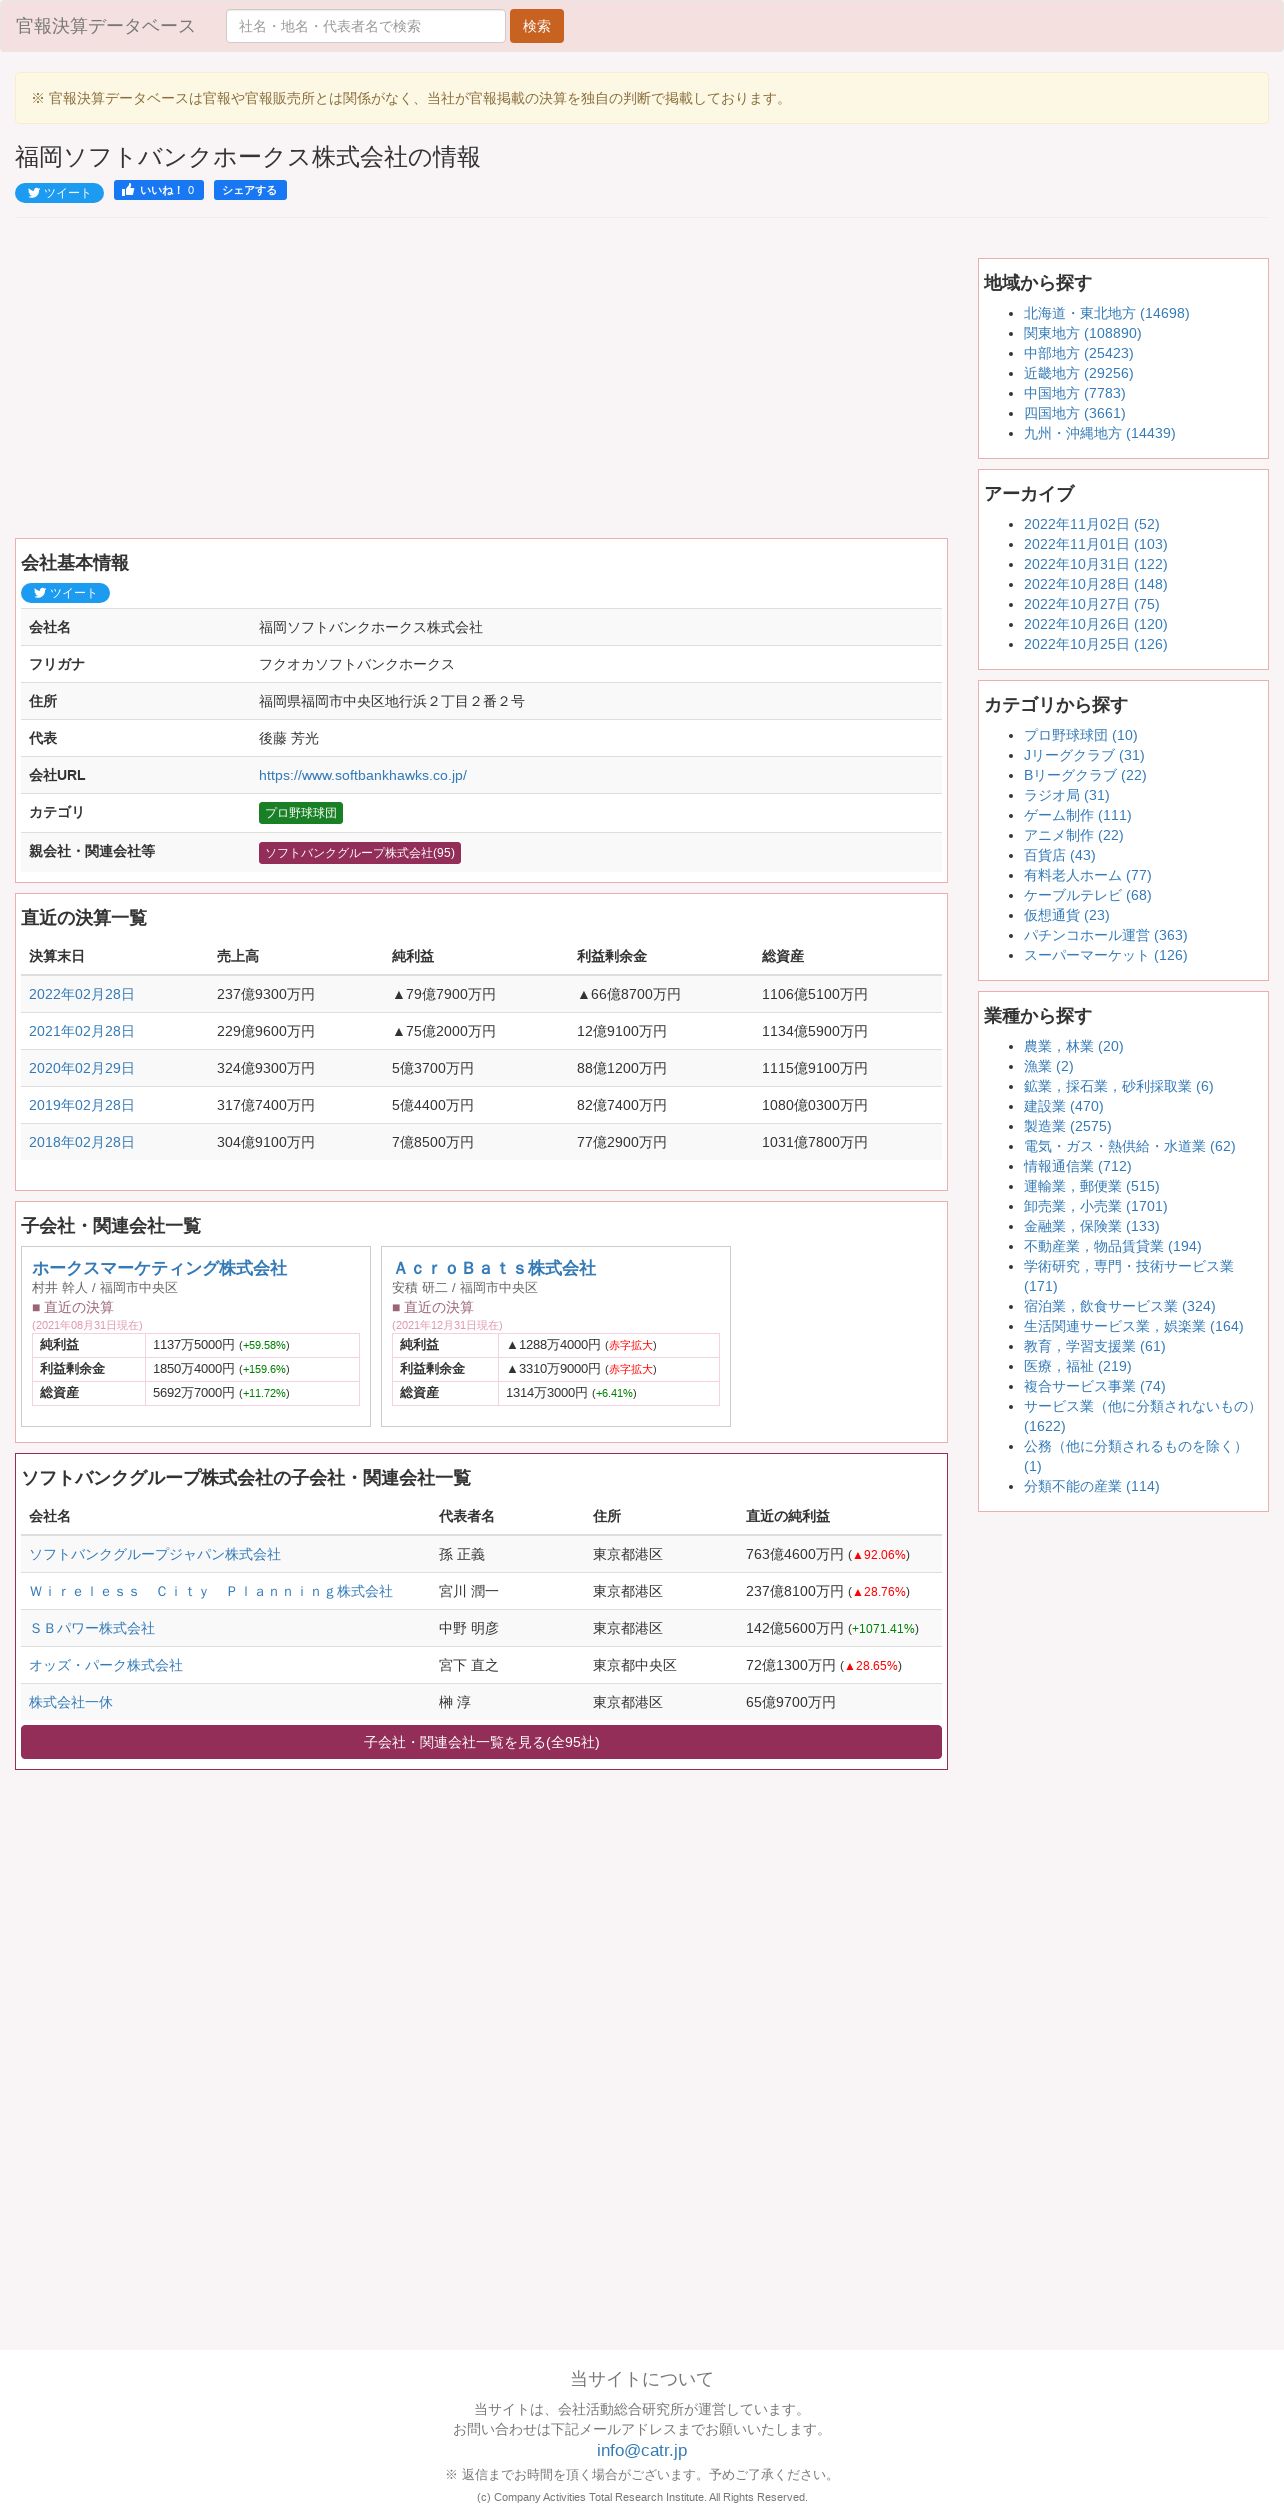Browse Jリーグクラブ (31) category
The image size is (1284, 2515).
pyautogui.click(x=1084, y=755)
